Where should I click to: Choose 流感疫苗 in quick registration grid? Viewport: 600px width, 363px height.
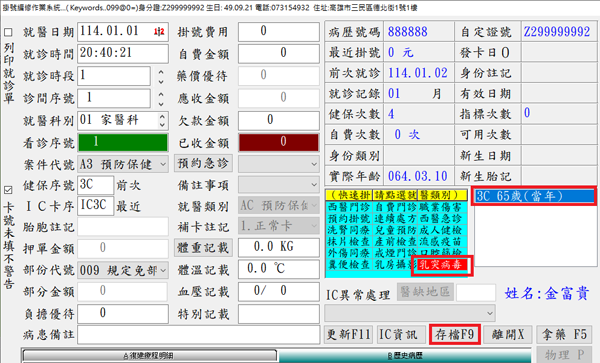[441, 241]
